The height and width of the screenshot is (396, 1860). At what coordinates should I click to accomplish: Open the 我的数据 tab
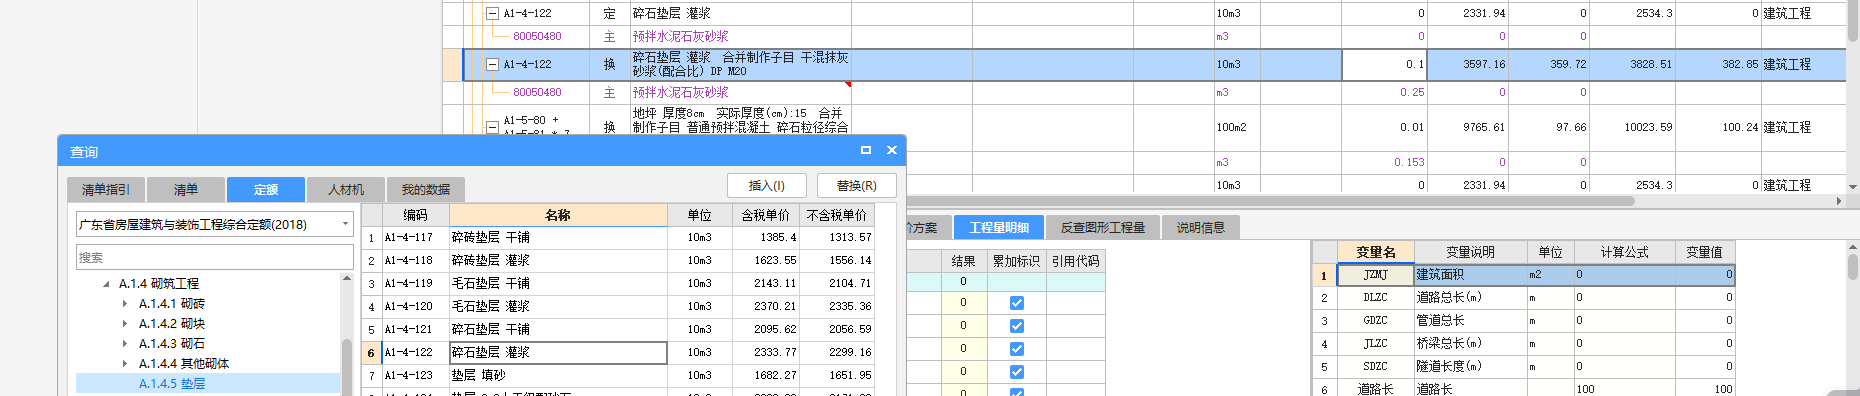(426, 189)
